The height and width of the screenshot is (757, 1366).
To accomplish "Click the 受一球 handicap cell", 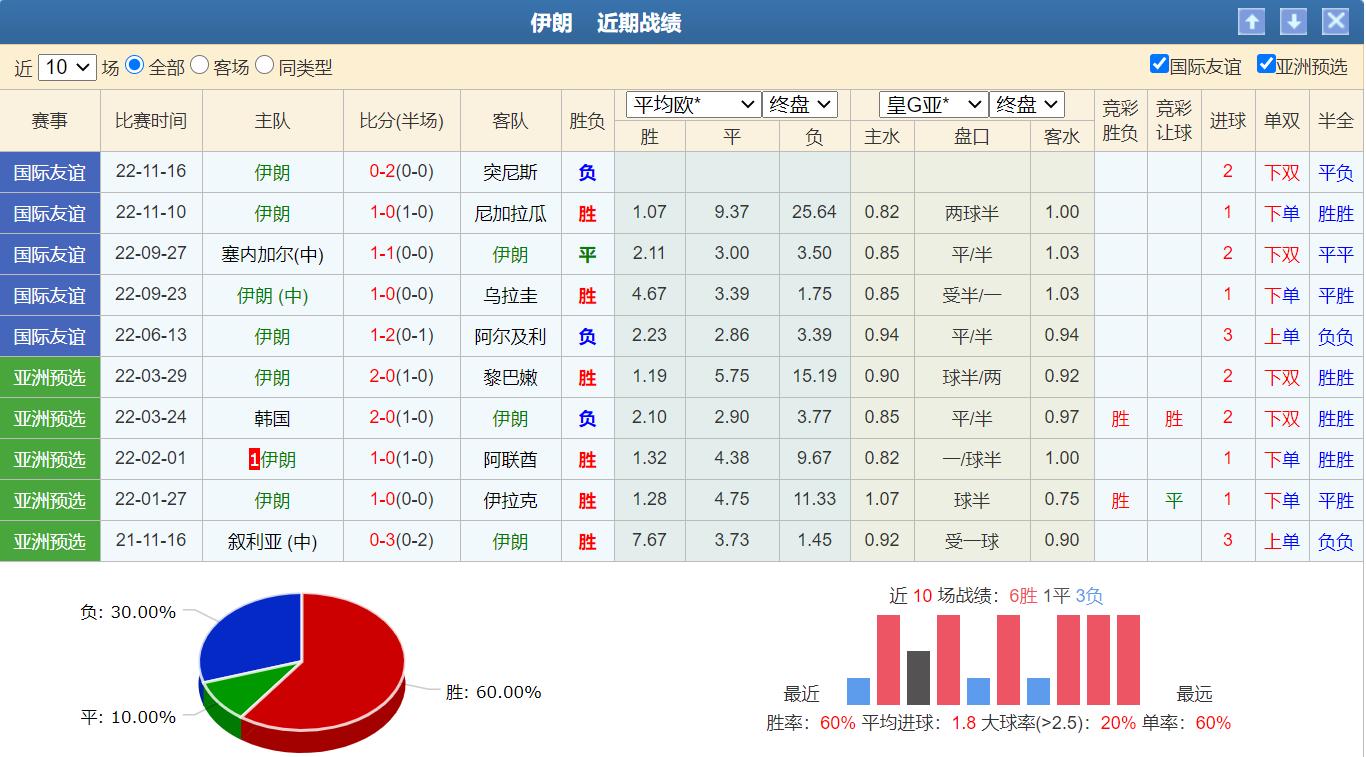I will (972, 542).
